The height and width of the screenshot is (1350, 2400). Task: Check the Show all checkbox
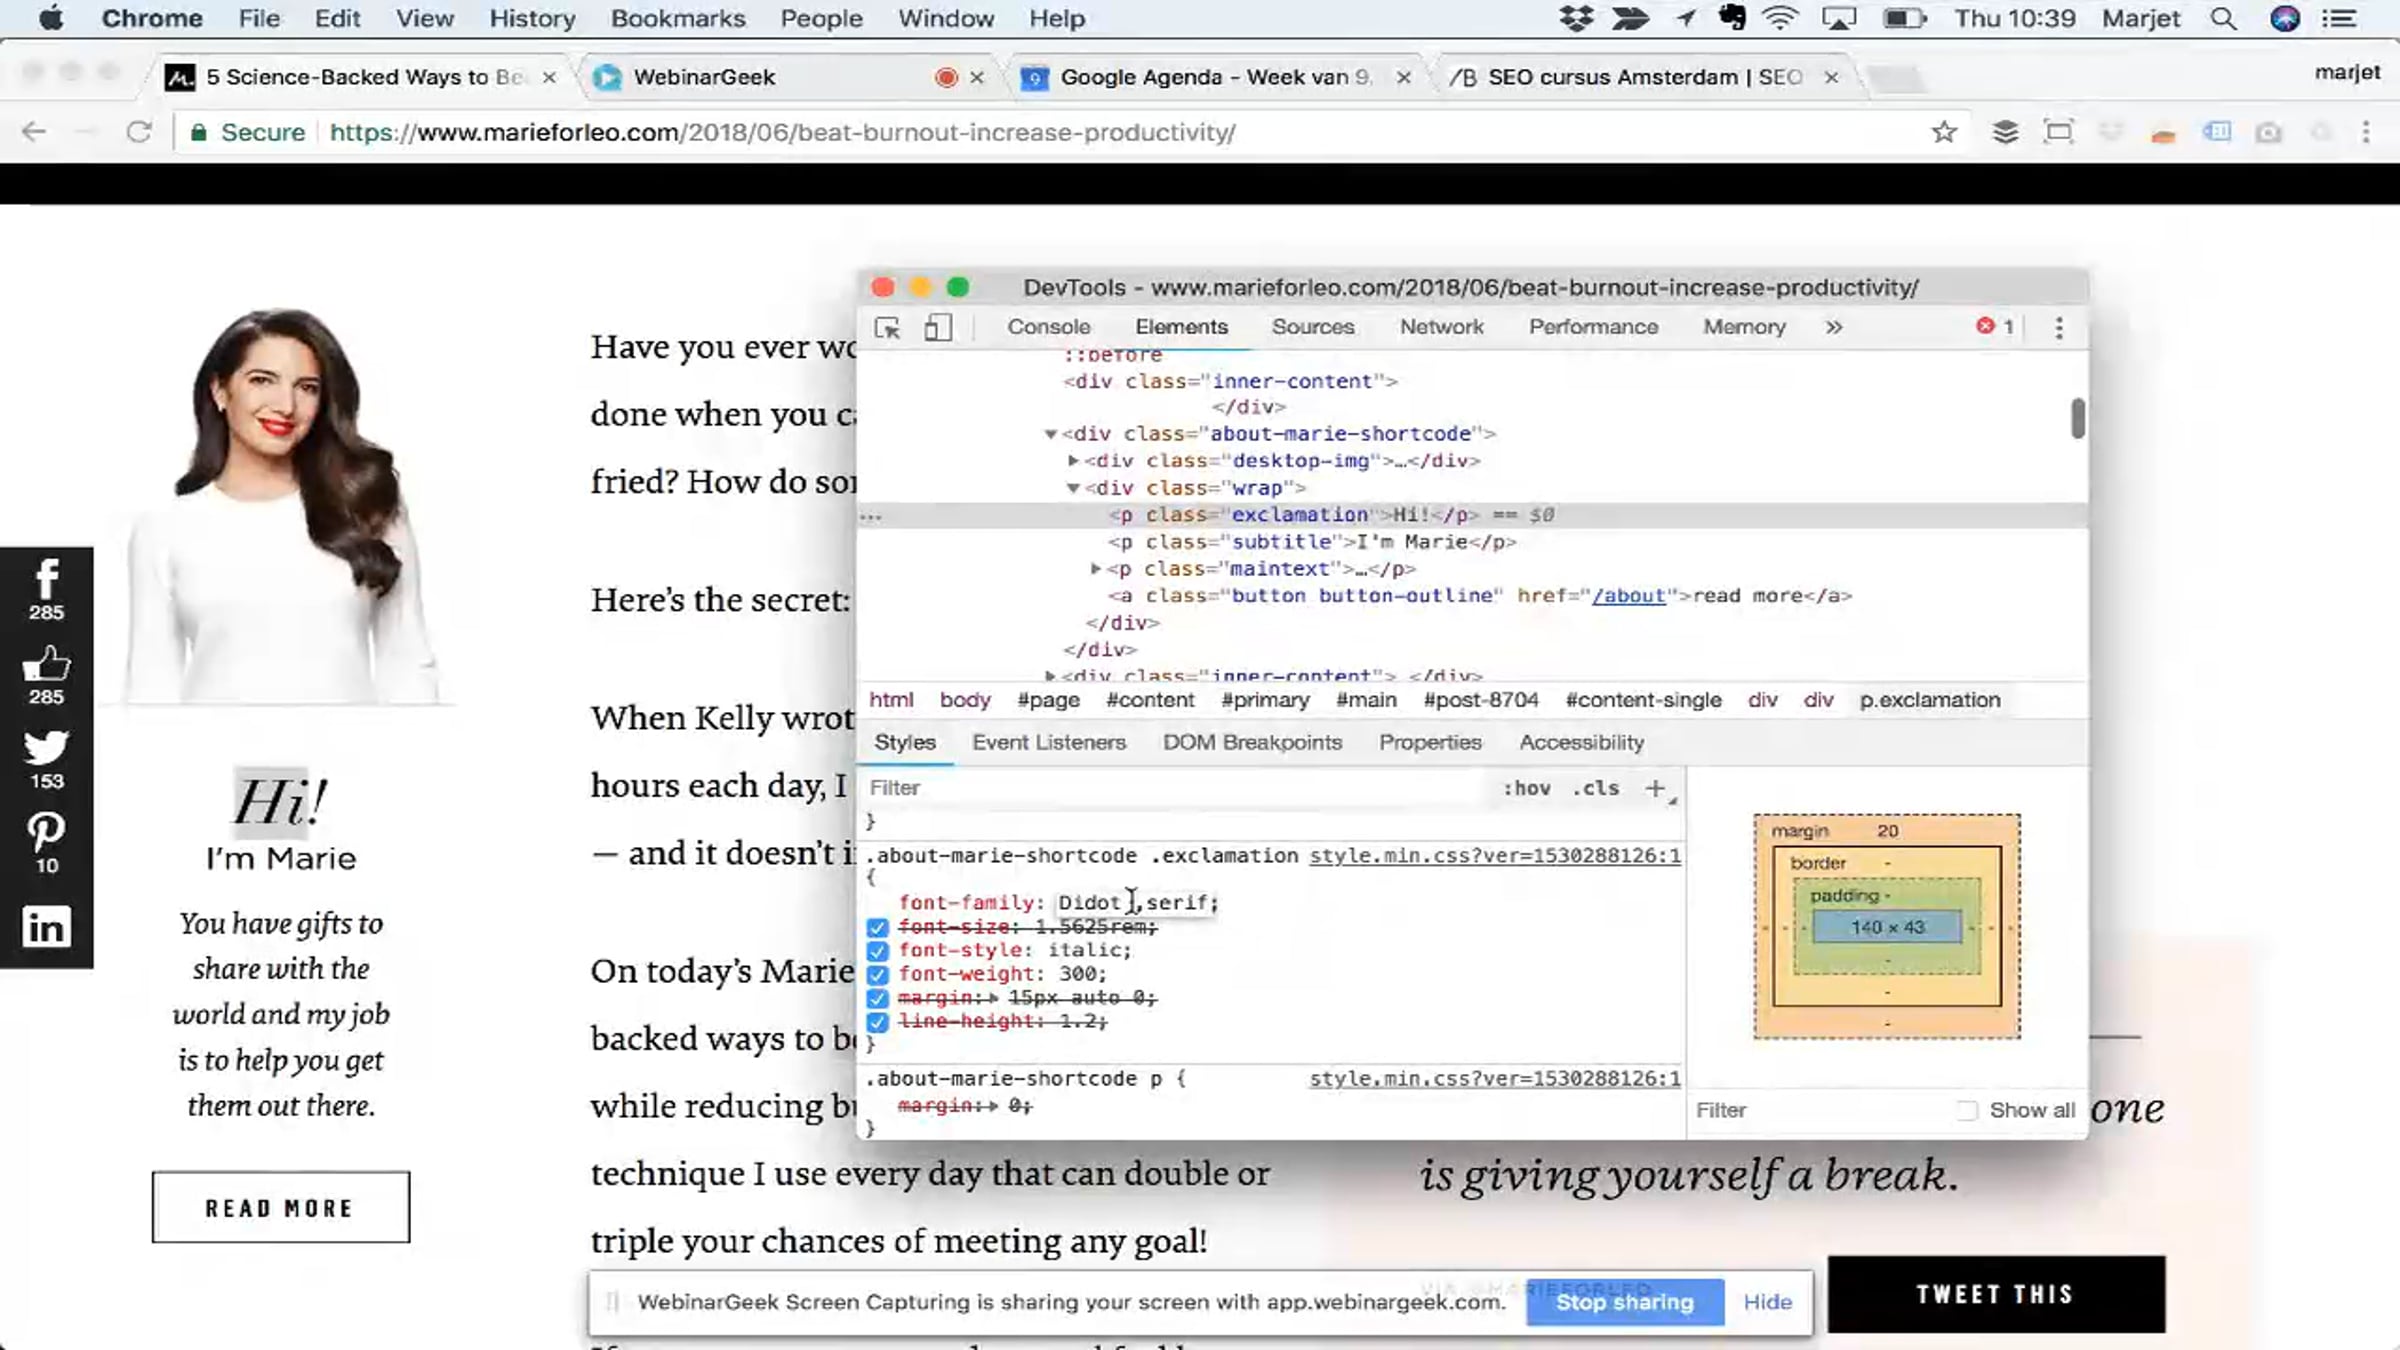[x=1967, y=1110]
